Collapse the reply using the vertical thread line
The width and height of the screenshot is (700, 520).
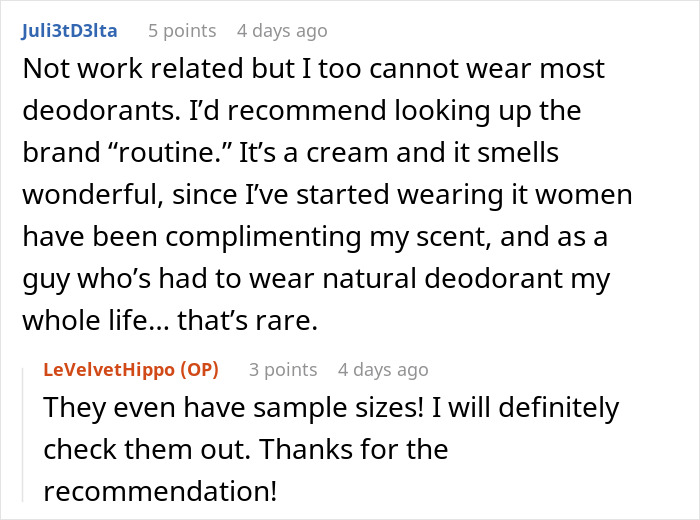click(27, 430)
